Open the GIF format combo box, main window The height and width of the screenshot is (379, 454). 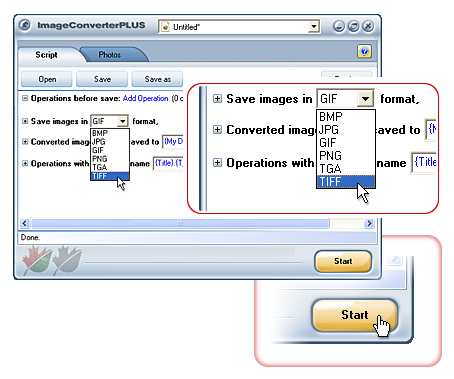pyautogui.click(x=109, y=121)
